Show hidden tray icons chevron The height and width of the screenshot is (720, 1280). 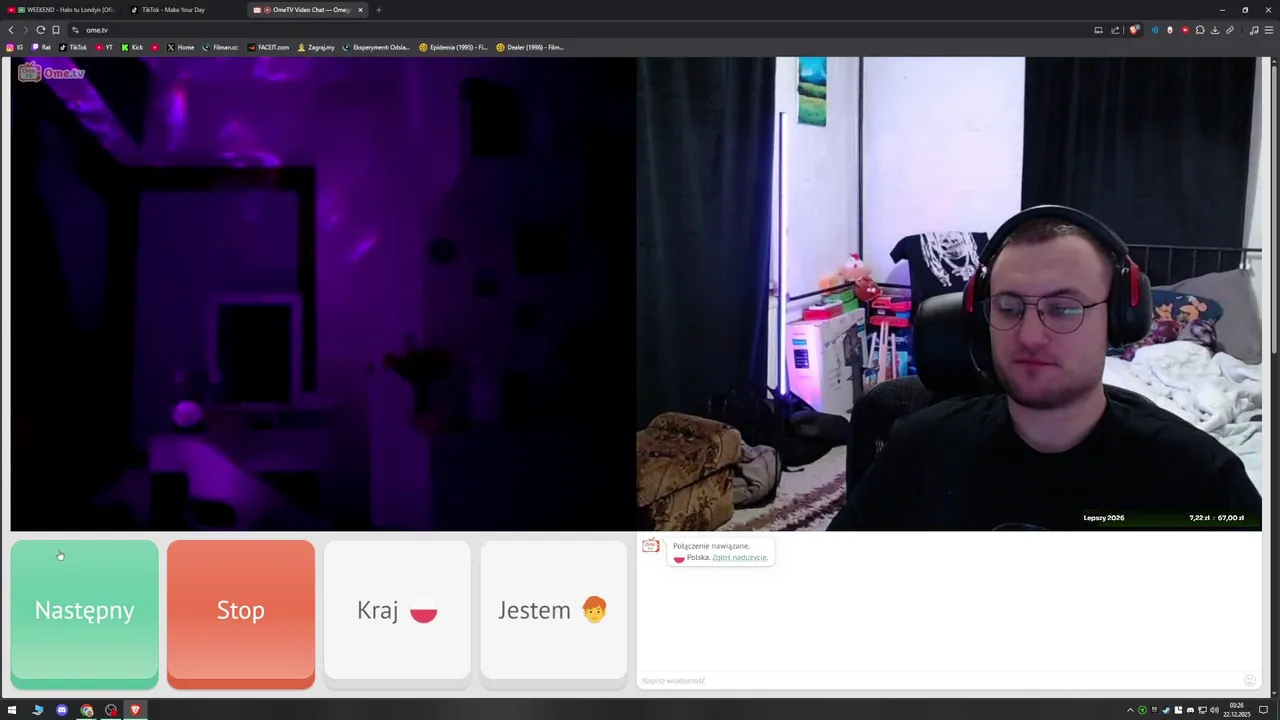pyautogui.click(x=1130, y=710)
